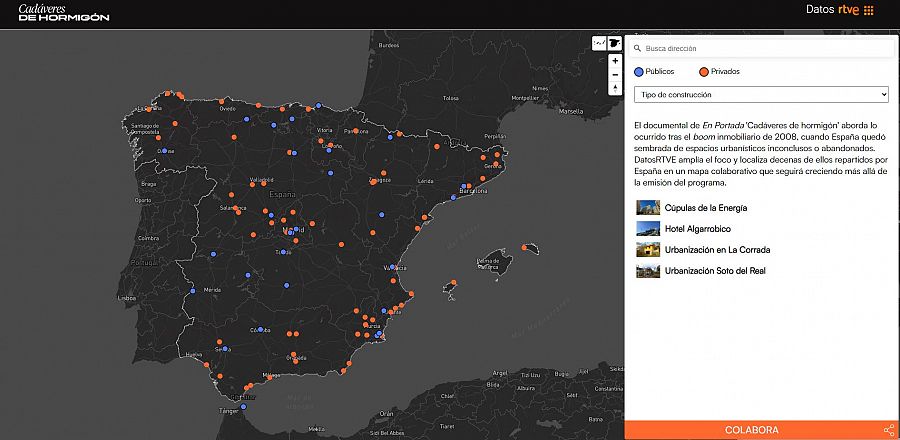This screenshot has width=900, height=440.
Task: Select the blue marker at Ourense
Action: (164, 151)
